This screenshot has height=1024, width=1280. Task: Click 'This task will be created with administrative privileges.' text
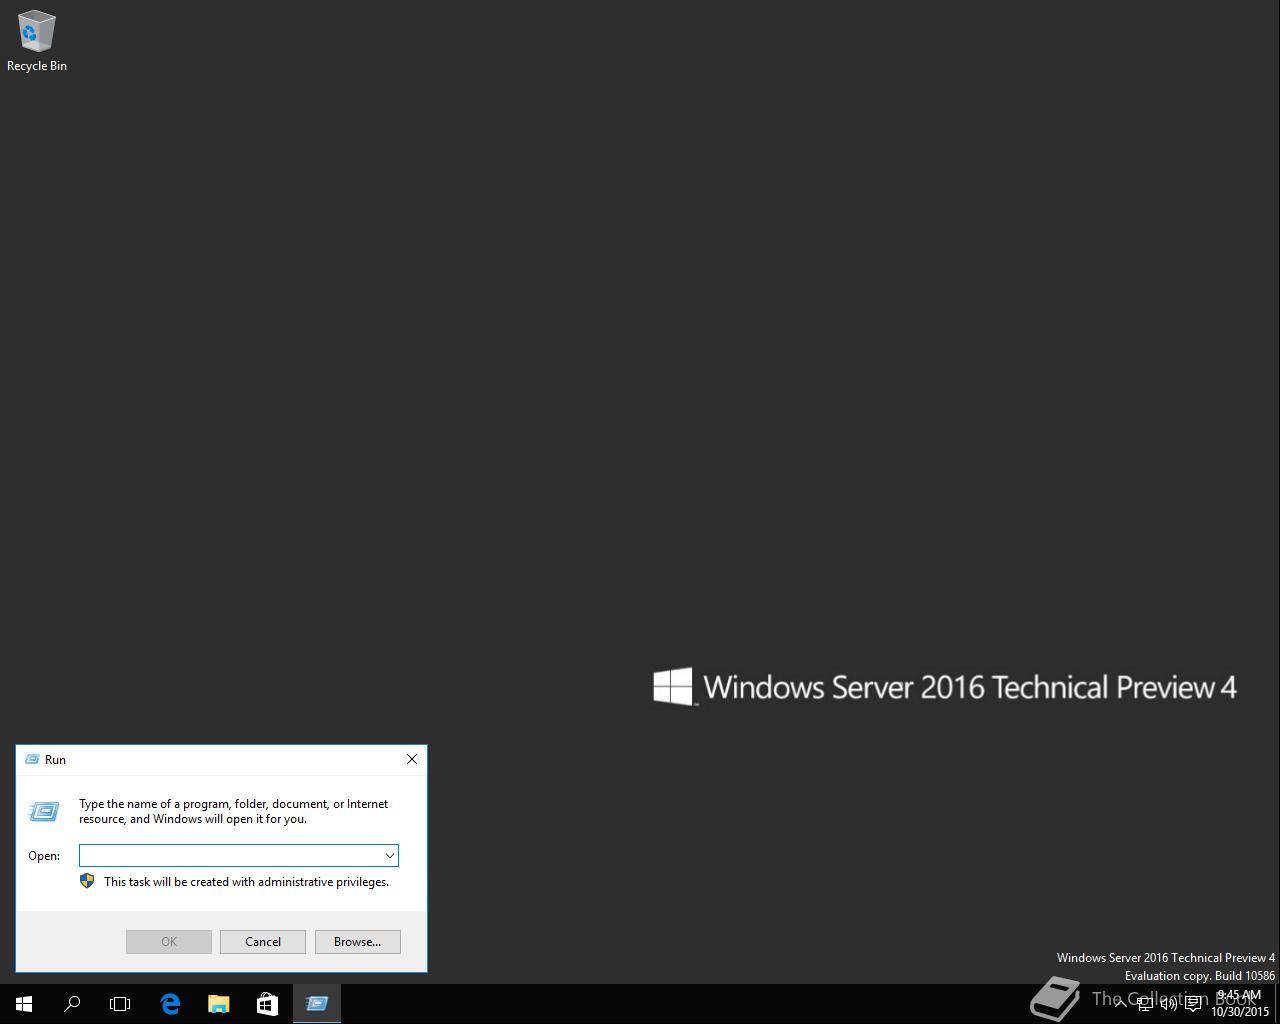coord(246,882)
